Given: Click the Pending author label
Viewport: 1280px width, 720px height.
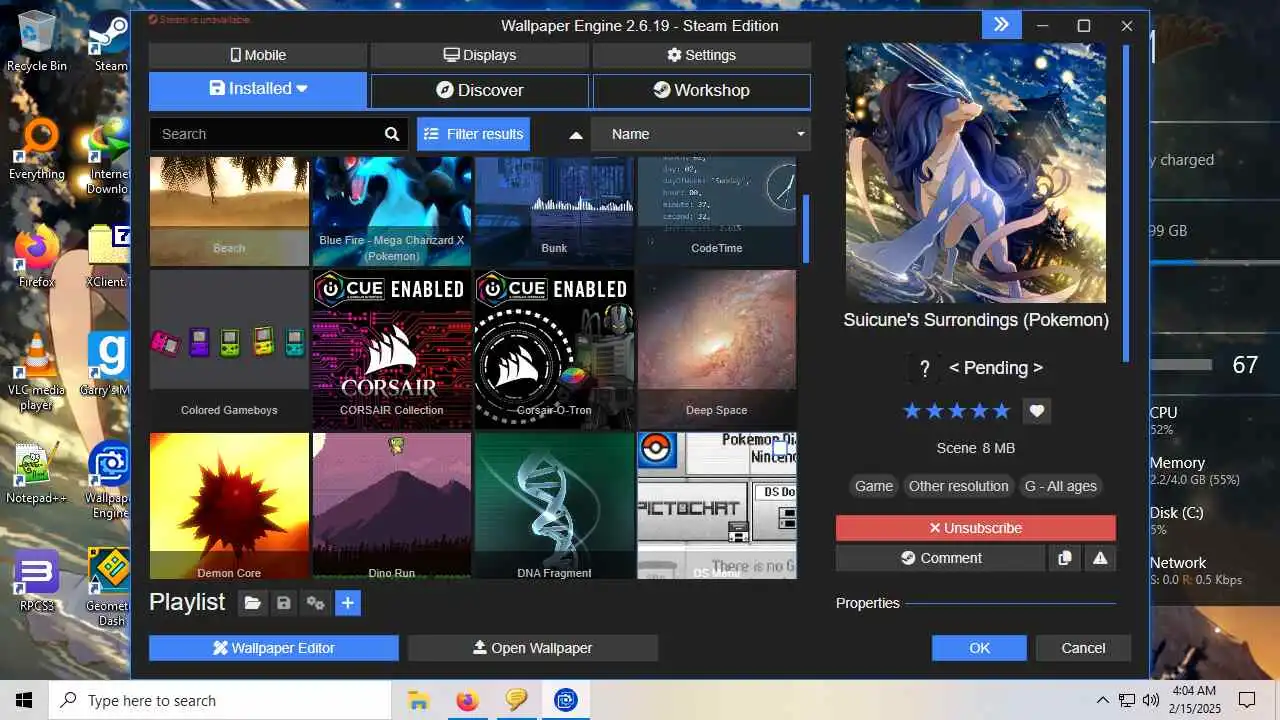Looking at the screenshot, I should (x=996, y=368).
